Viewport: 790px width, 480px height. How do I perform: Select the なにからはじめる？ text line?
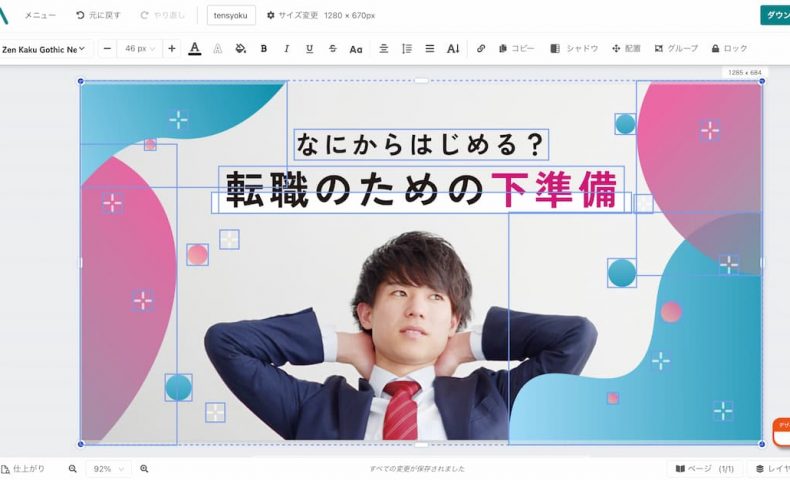click(x=421, y=145)
